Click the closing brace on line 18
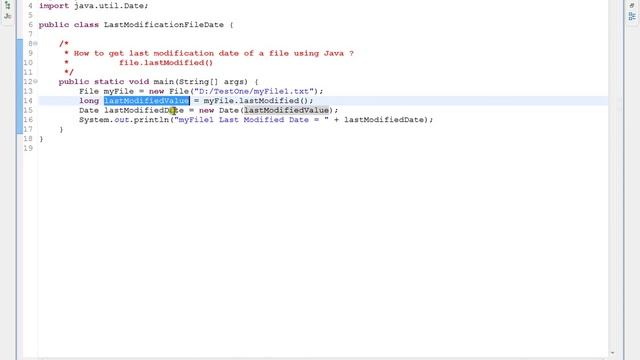 tap(41, 139)
